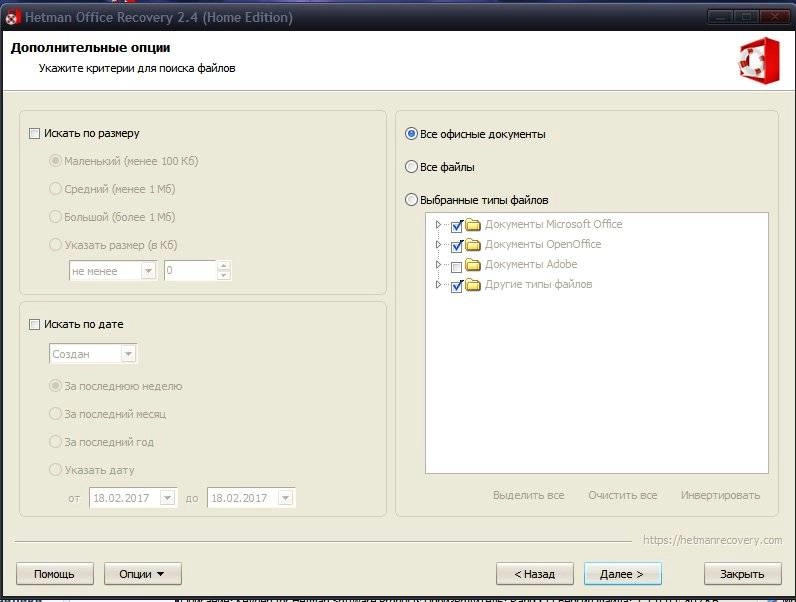The height and width of the screenshot is (602, 796).
Task: Go back with the < Назад button
Action: (x=535, y=574)
